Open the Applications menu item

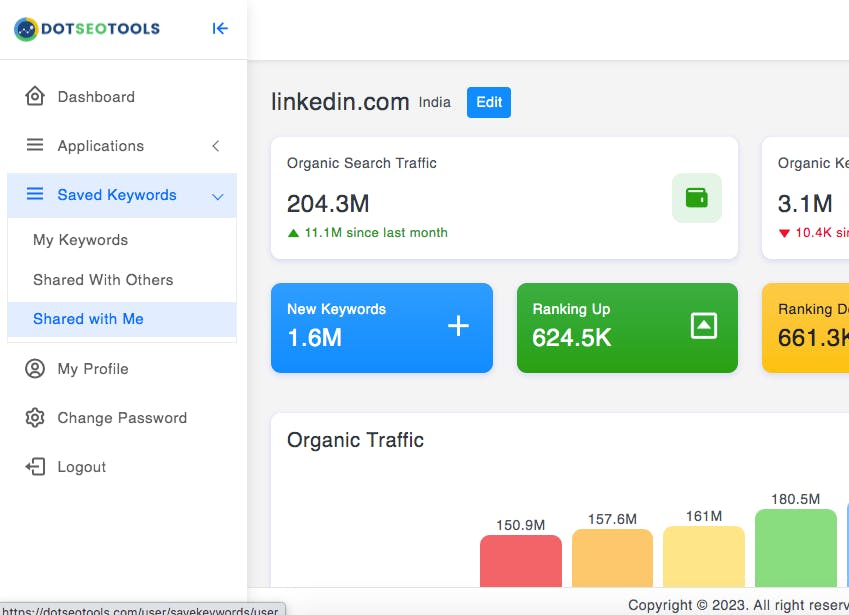(x=122, y=146)
